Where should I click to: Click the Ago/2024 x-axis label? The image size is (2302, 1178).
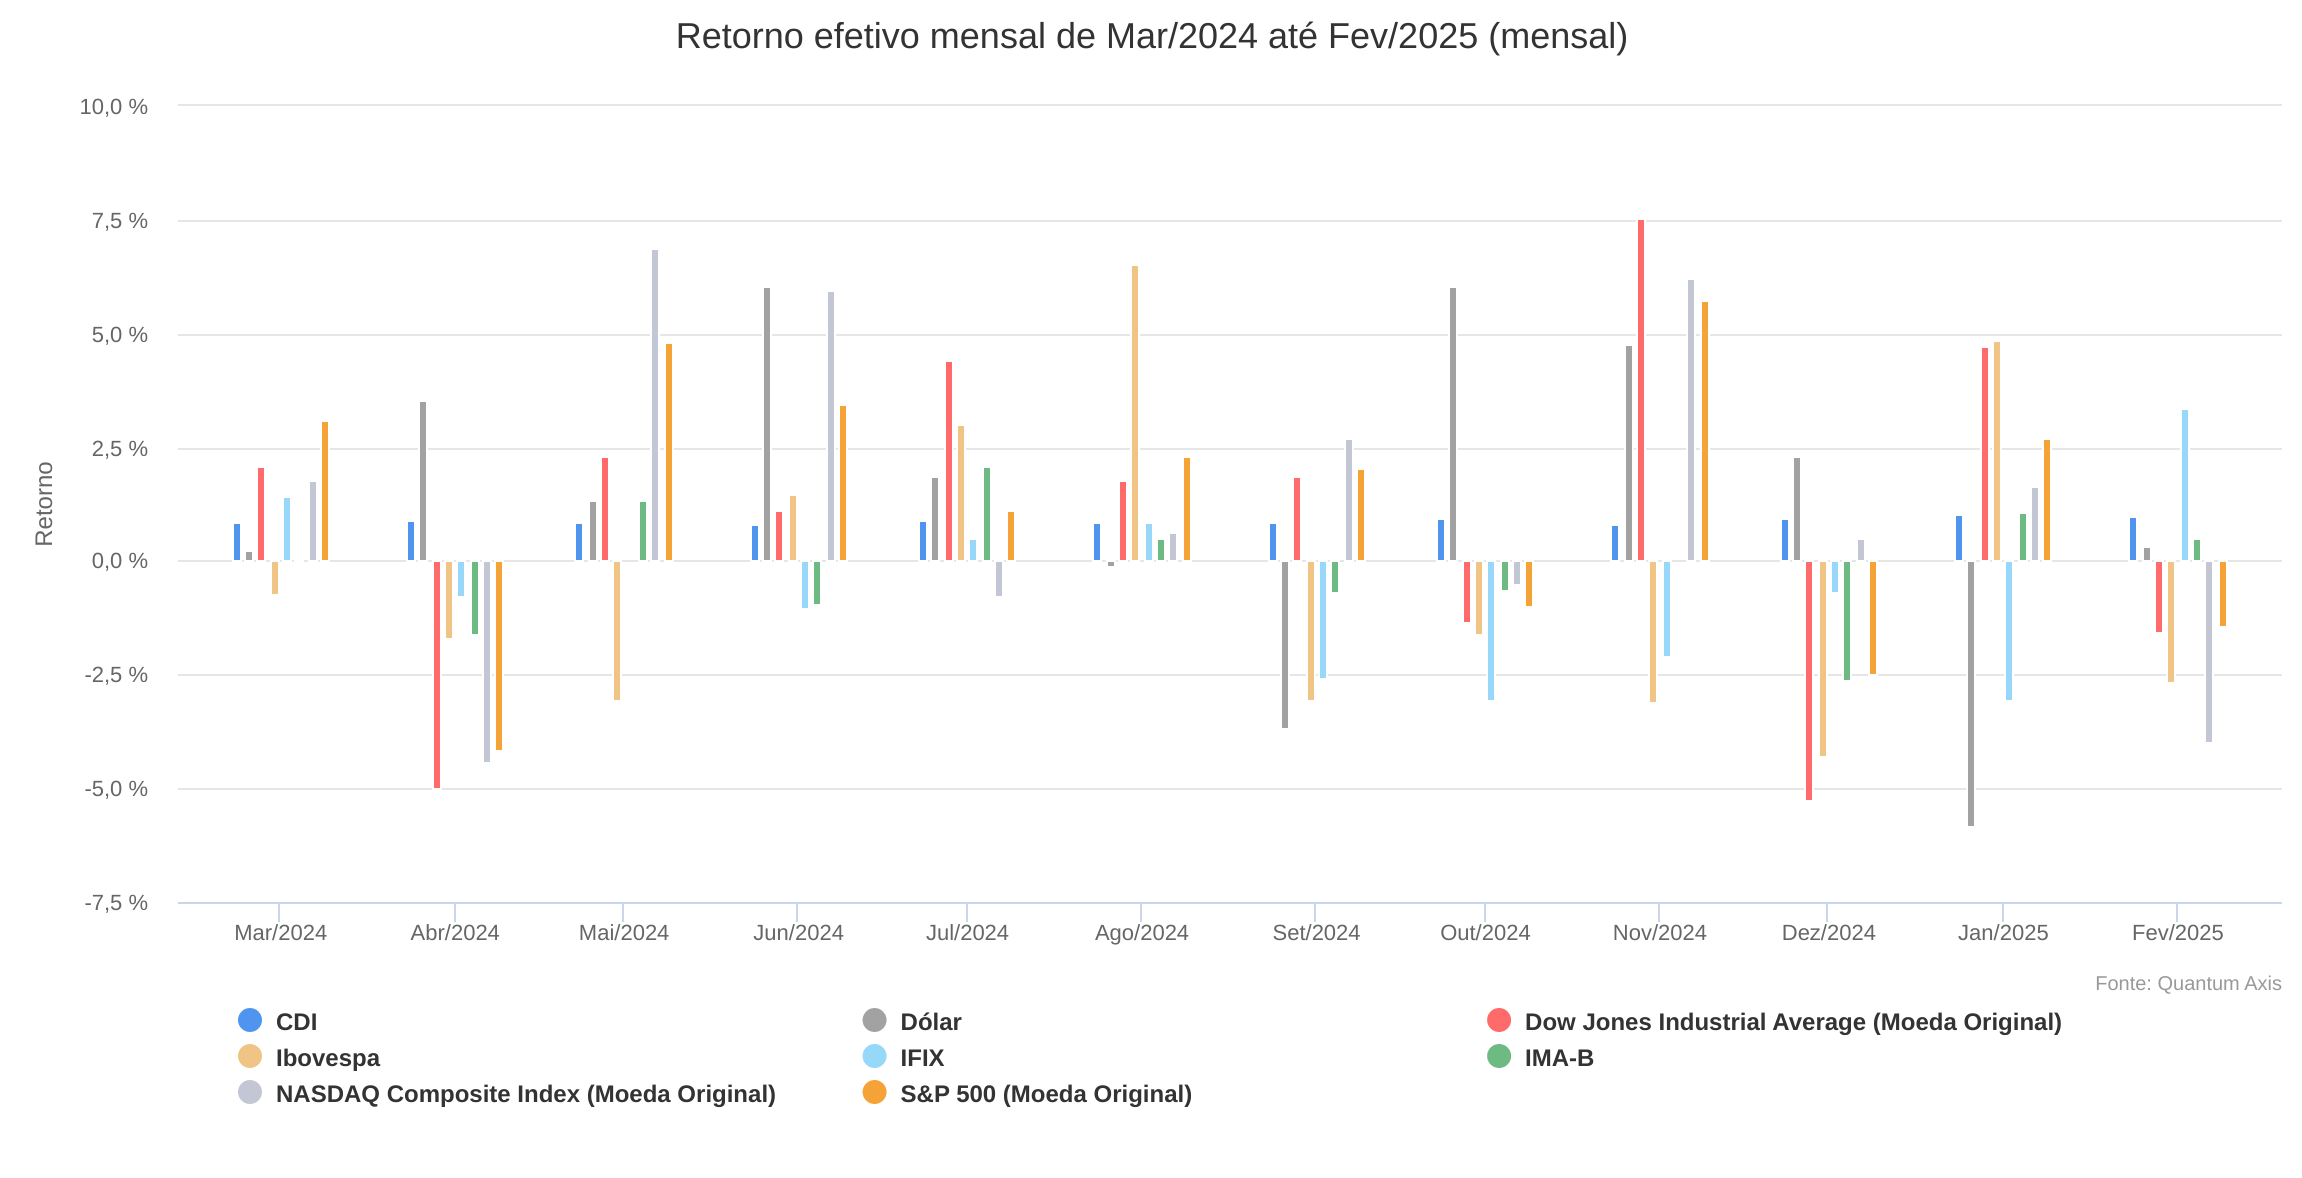pyautogui.click(x=1141, y=933)
